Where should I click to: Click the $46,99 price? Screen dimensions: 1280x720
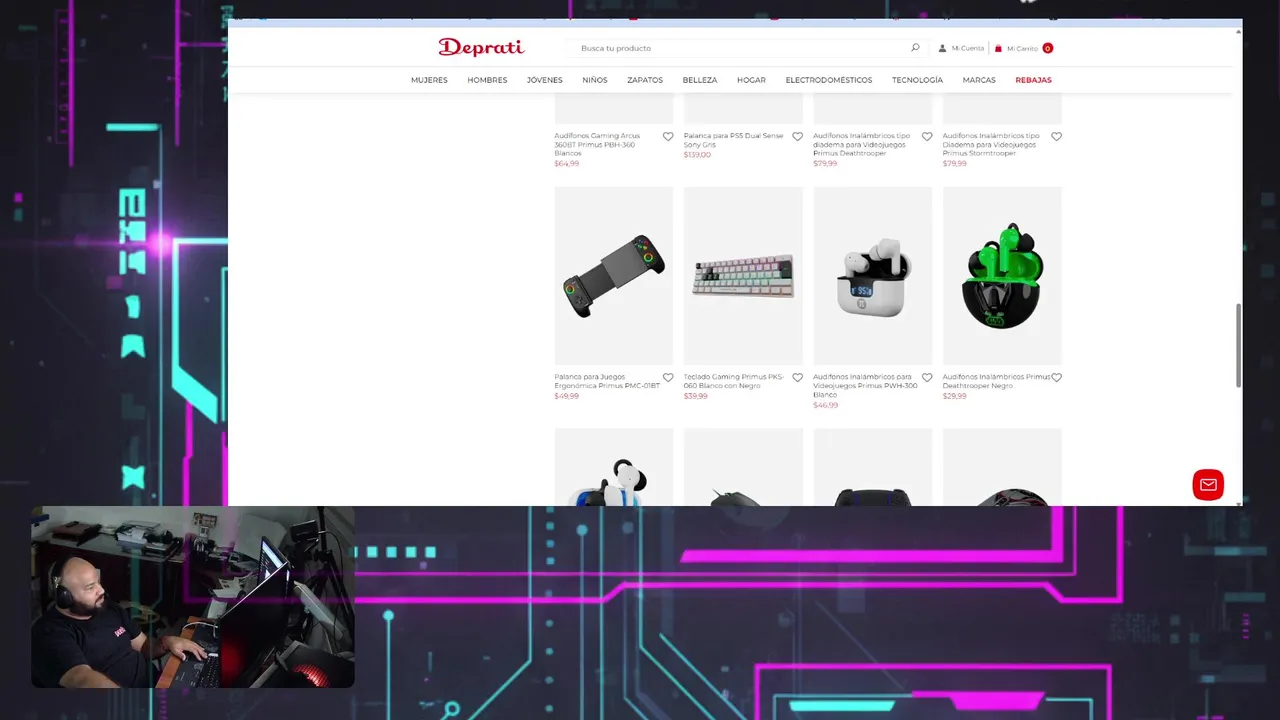tap(825, 405)
